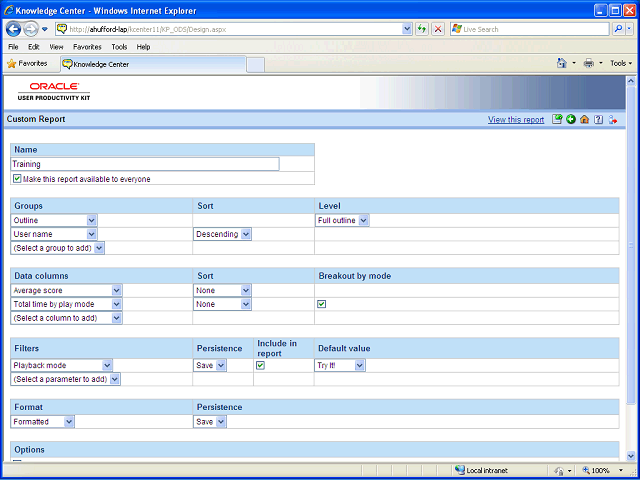Click the Zoom level magnifier icon
This screenshot has width=640, height=480.
point(585,471)
